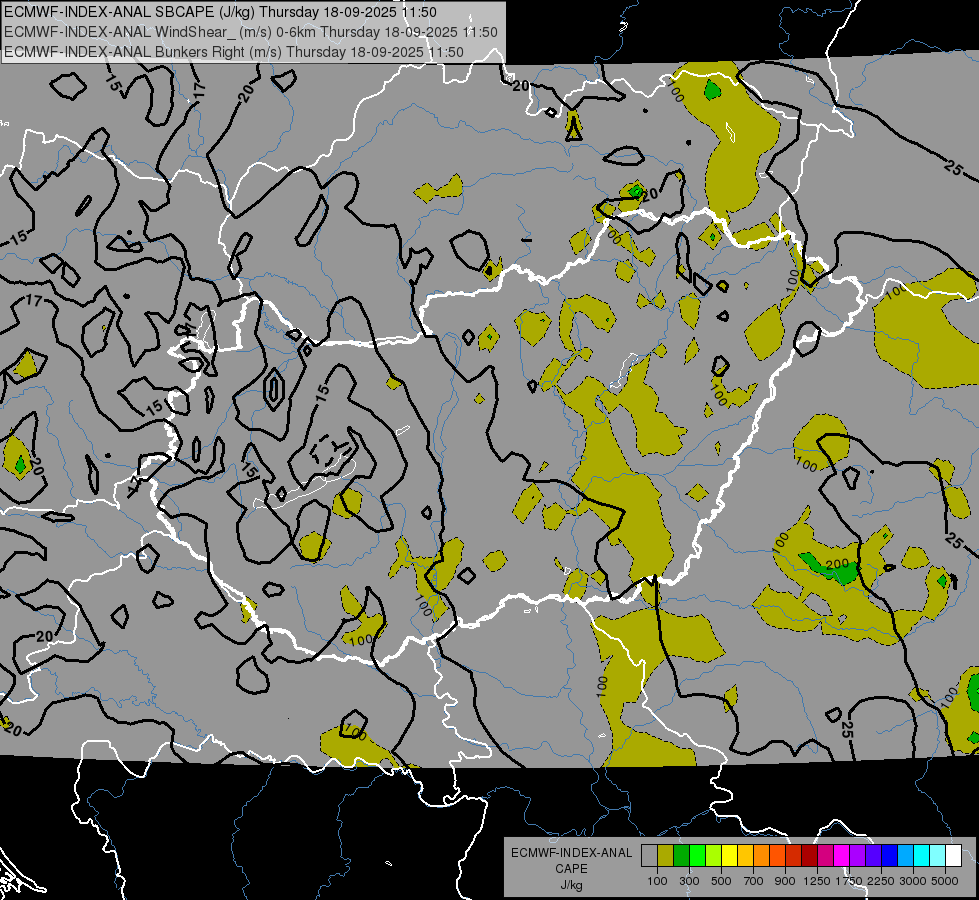979x900 pixels.
Task: Pick the yellow 500 legend swatch
Action: (729, 856)
